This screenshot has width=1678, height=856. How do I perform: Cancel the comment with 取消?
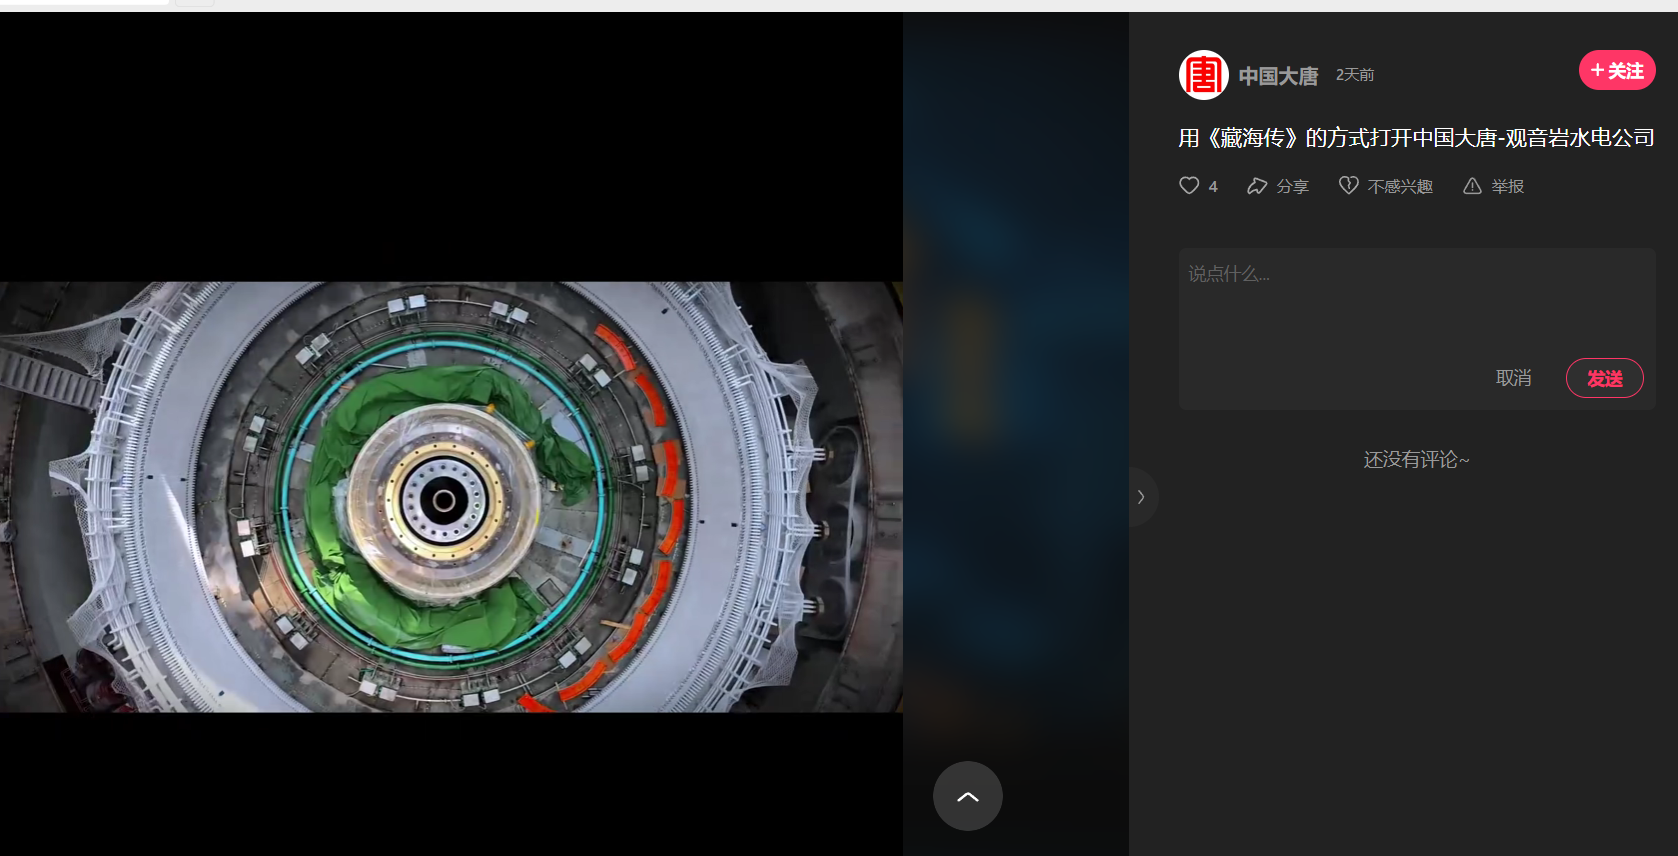click(x=1513, y=378)
